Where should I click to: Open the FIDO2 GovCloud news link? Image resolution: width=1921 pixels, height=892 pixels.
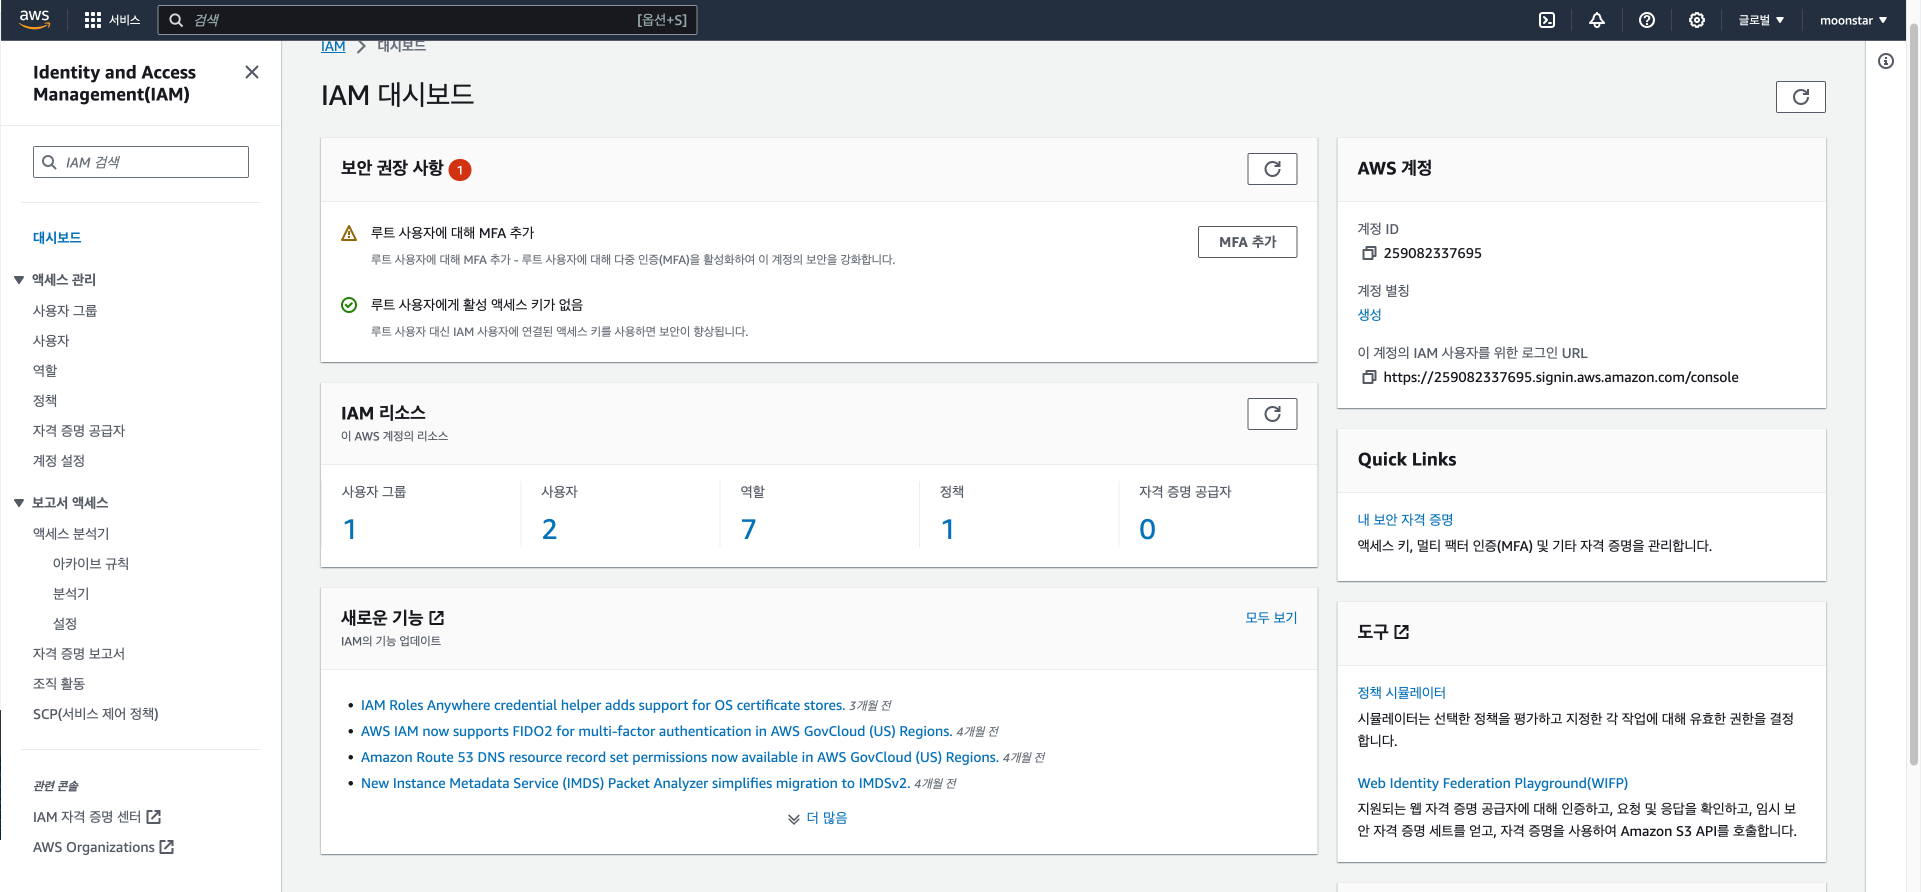[x=656, y=732]
